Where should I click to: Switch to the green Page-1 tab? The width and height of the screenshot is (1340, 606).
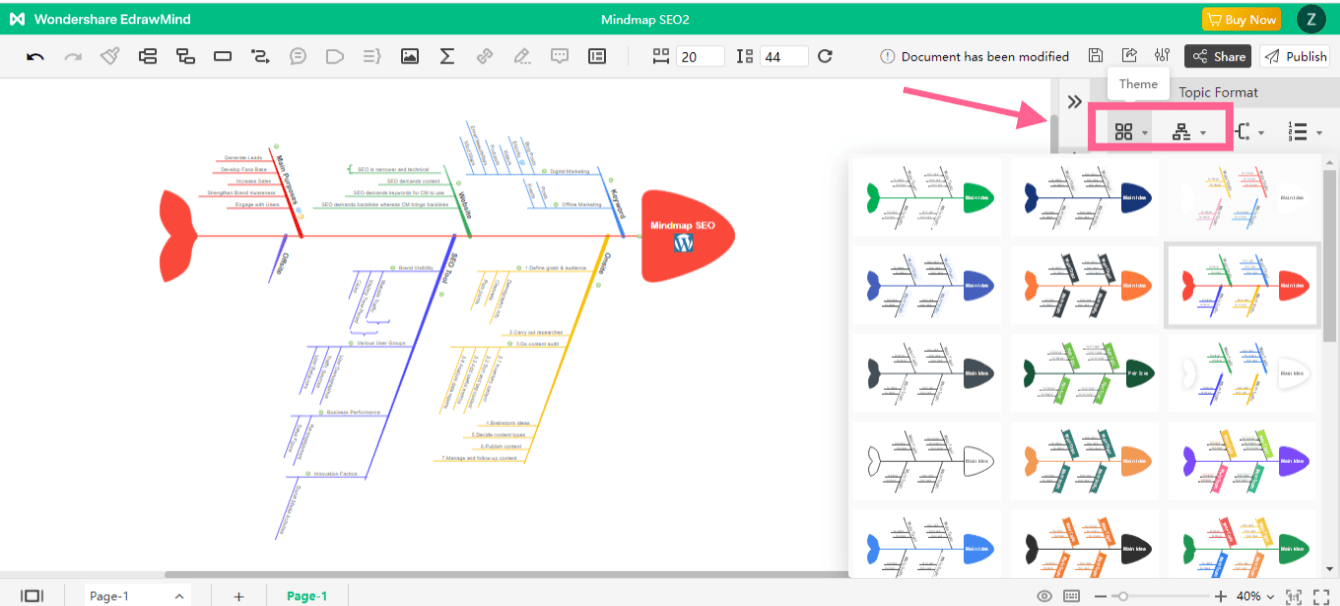[x=307, y=596]
